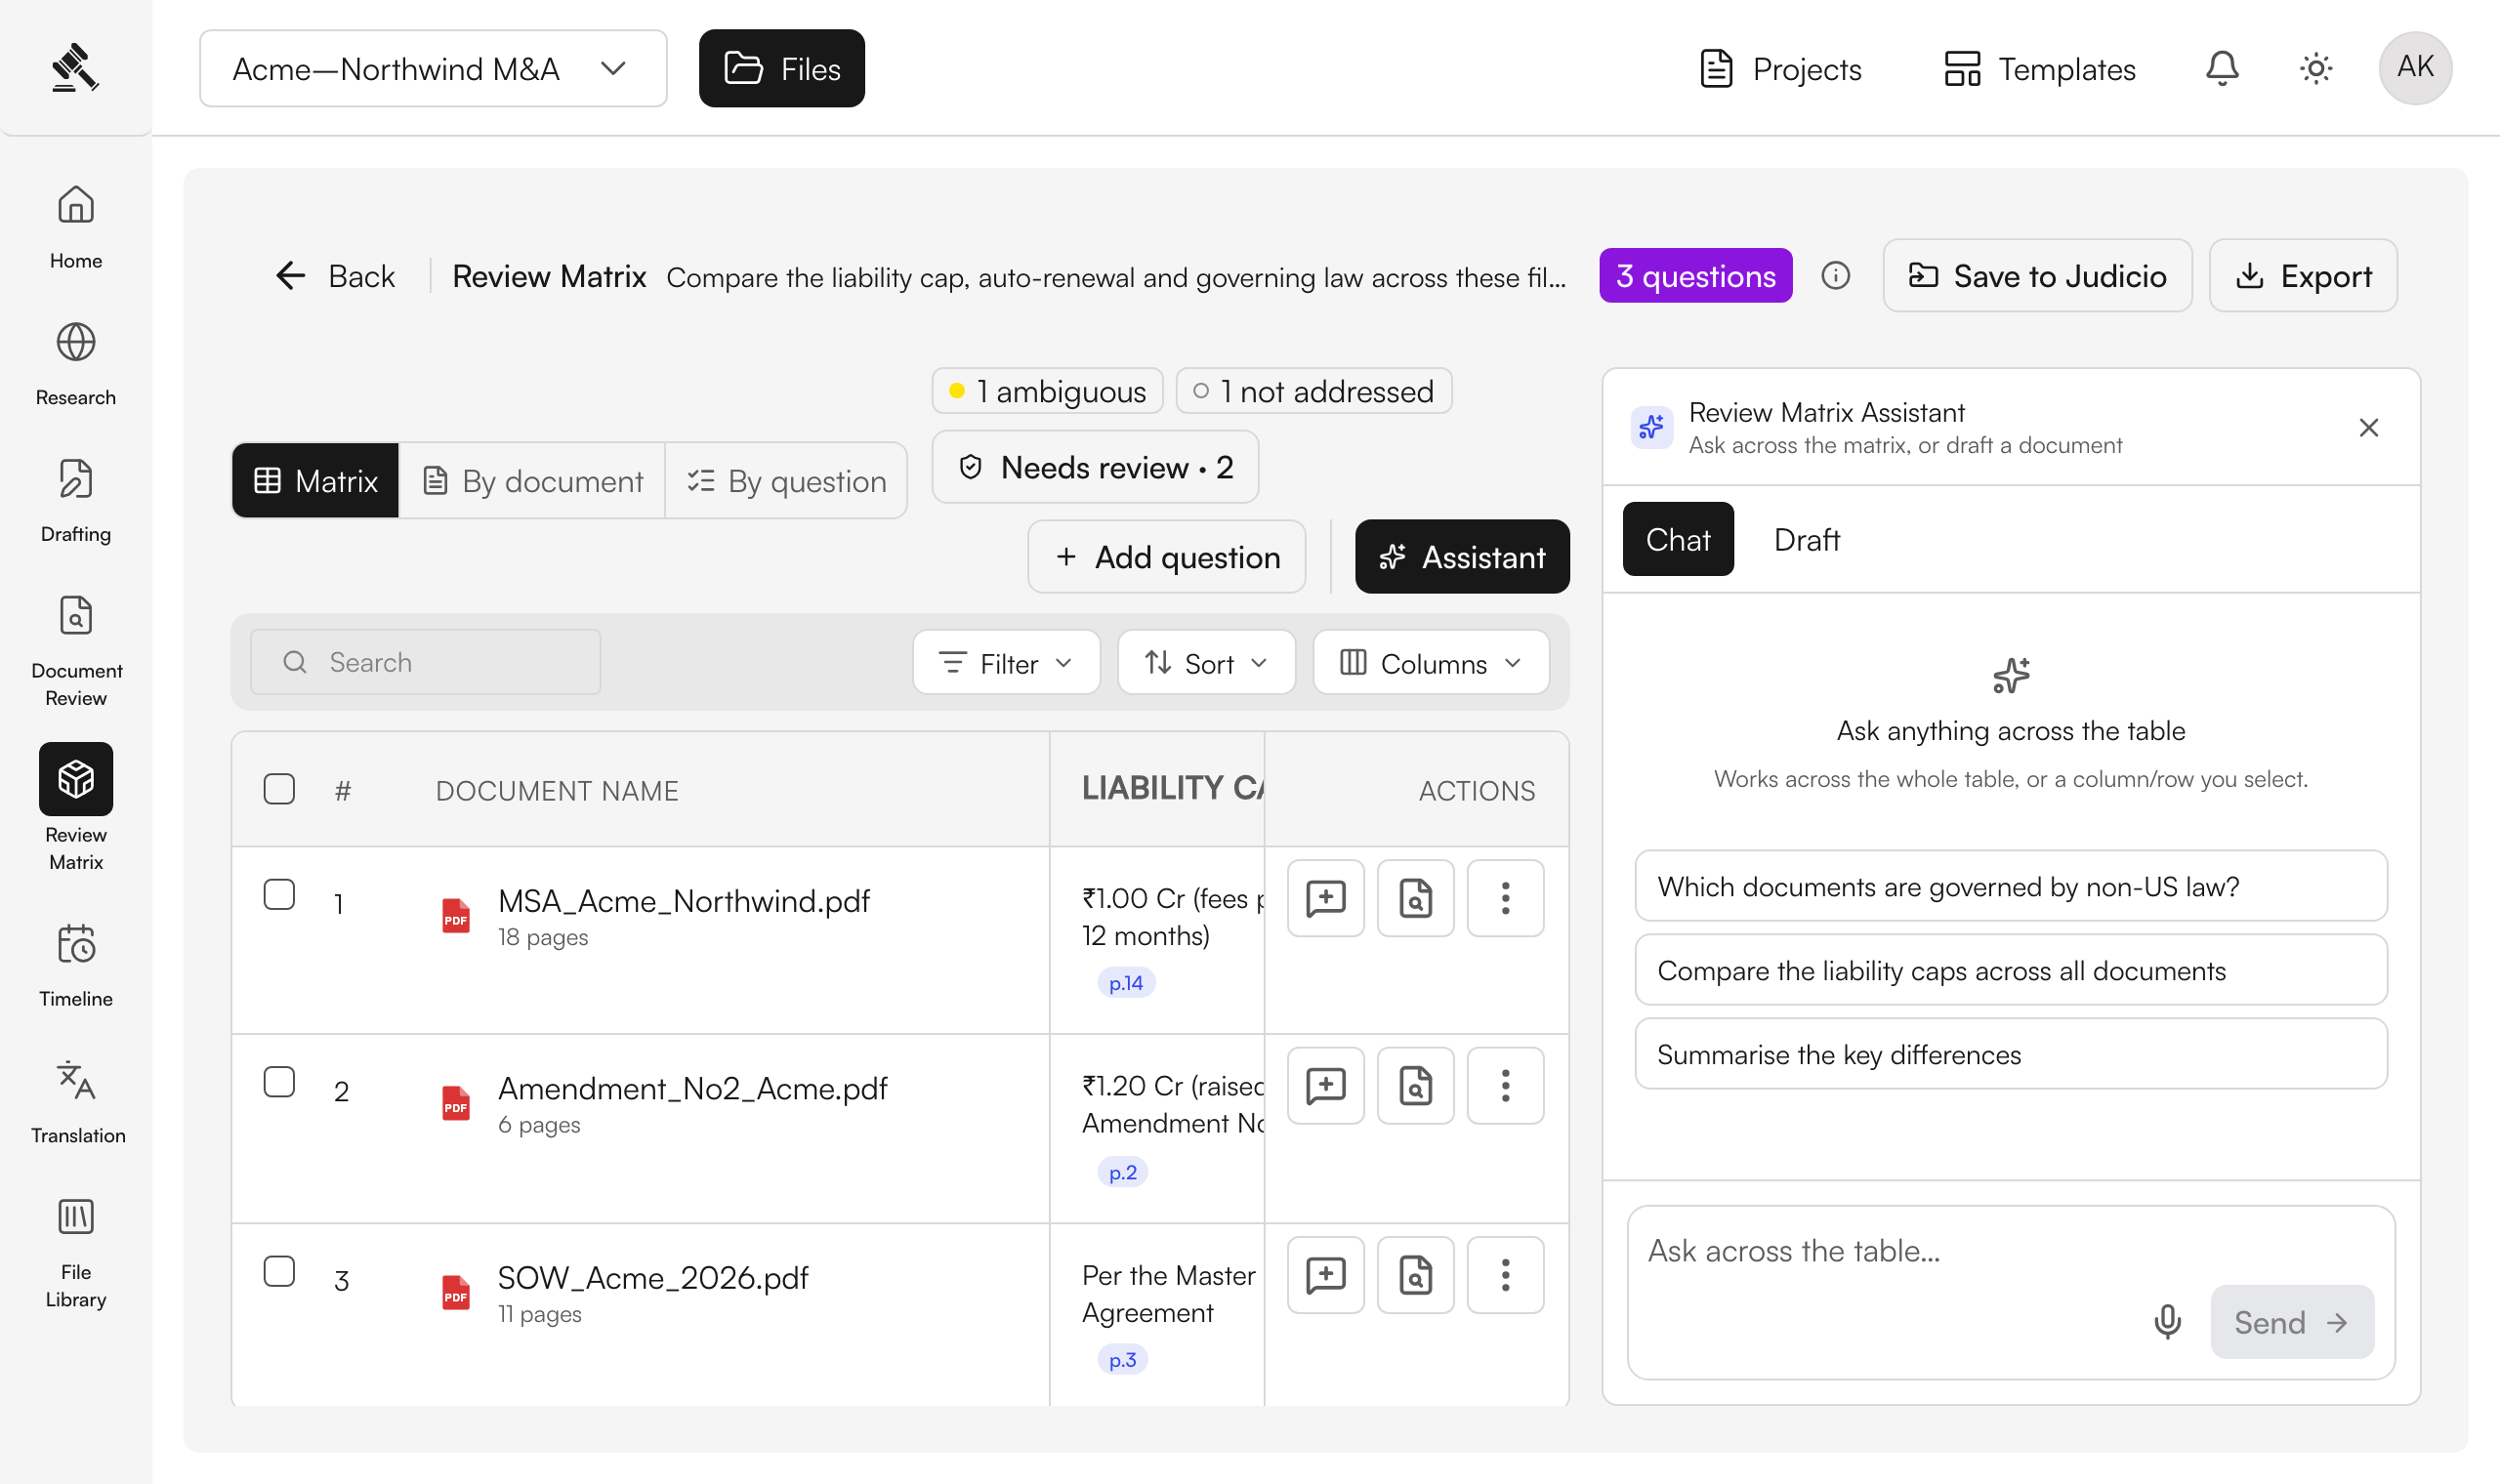Screen dimensions: 2500x1484
Task: Open more actions for SOW_Acme_2026.pdf
Action: (x=1505, y=1275)
